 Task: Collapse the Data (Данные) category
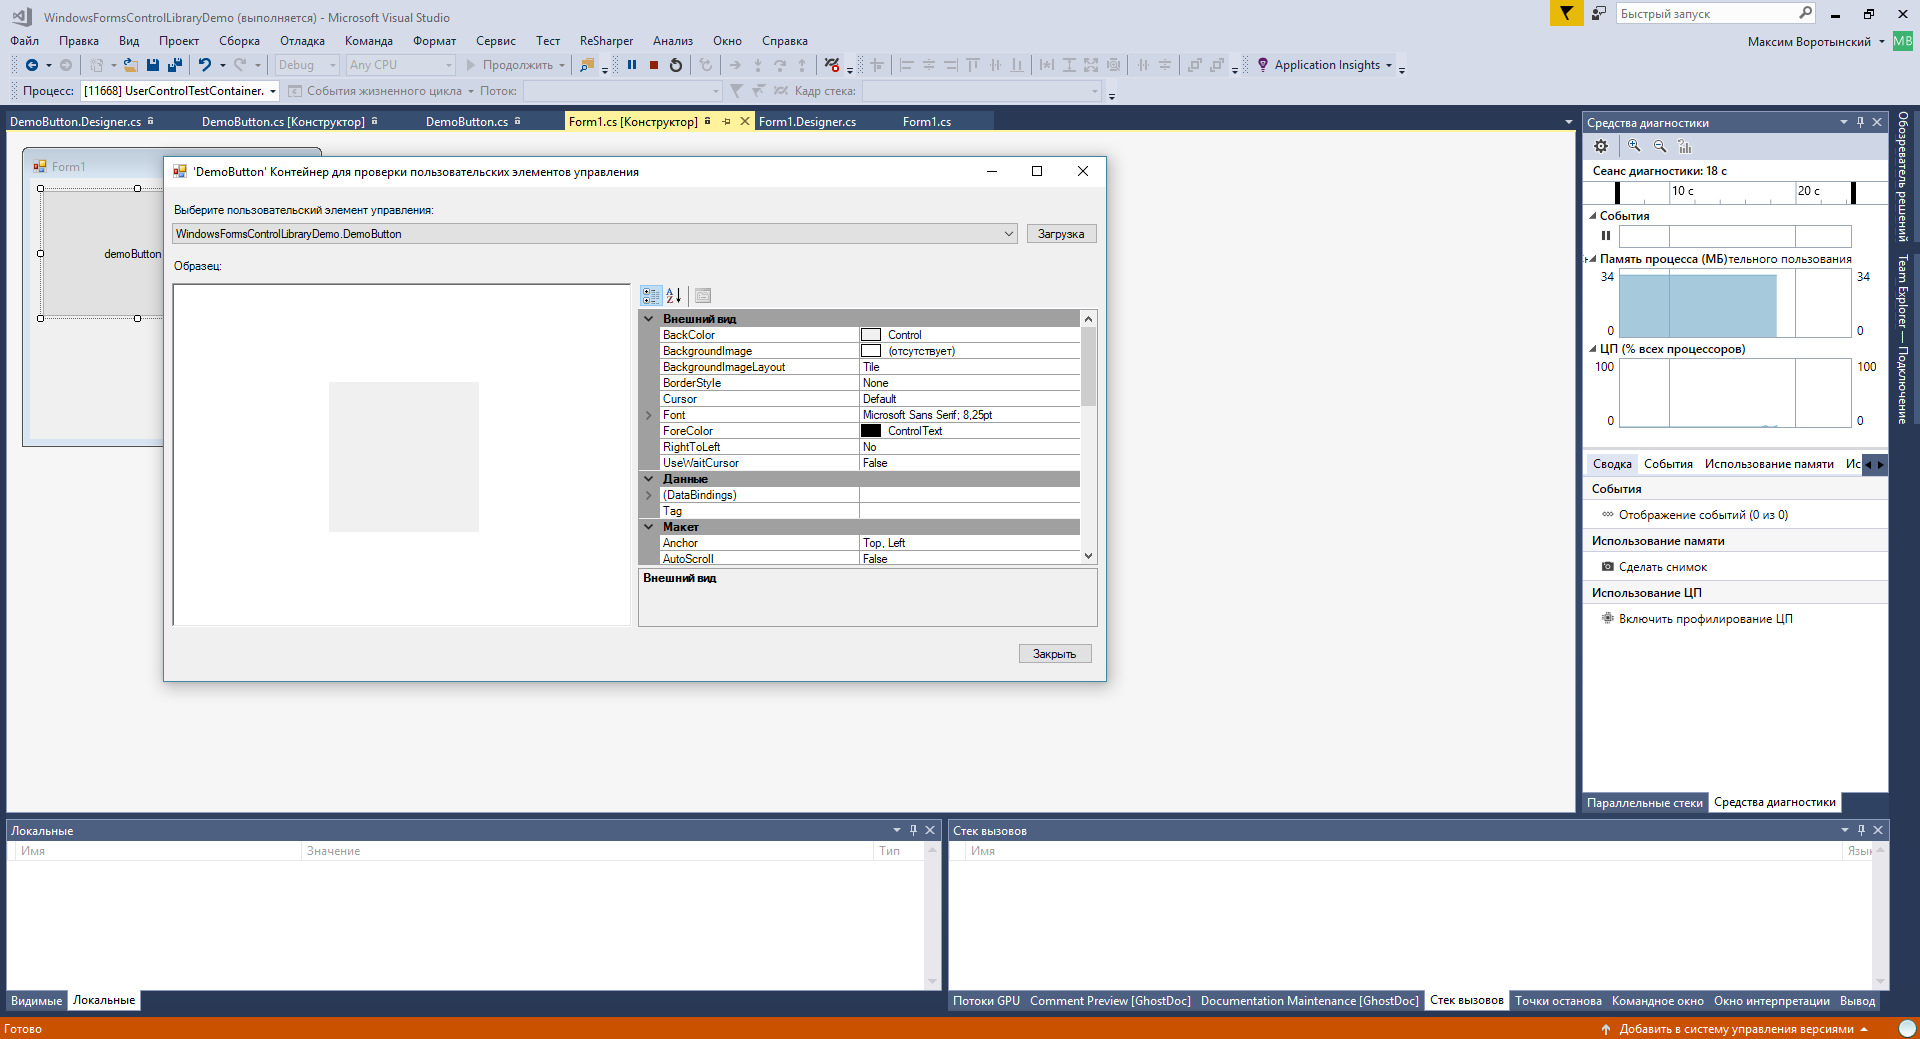tap(648, 479)
